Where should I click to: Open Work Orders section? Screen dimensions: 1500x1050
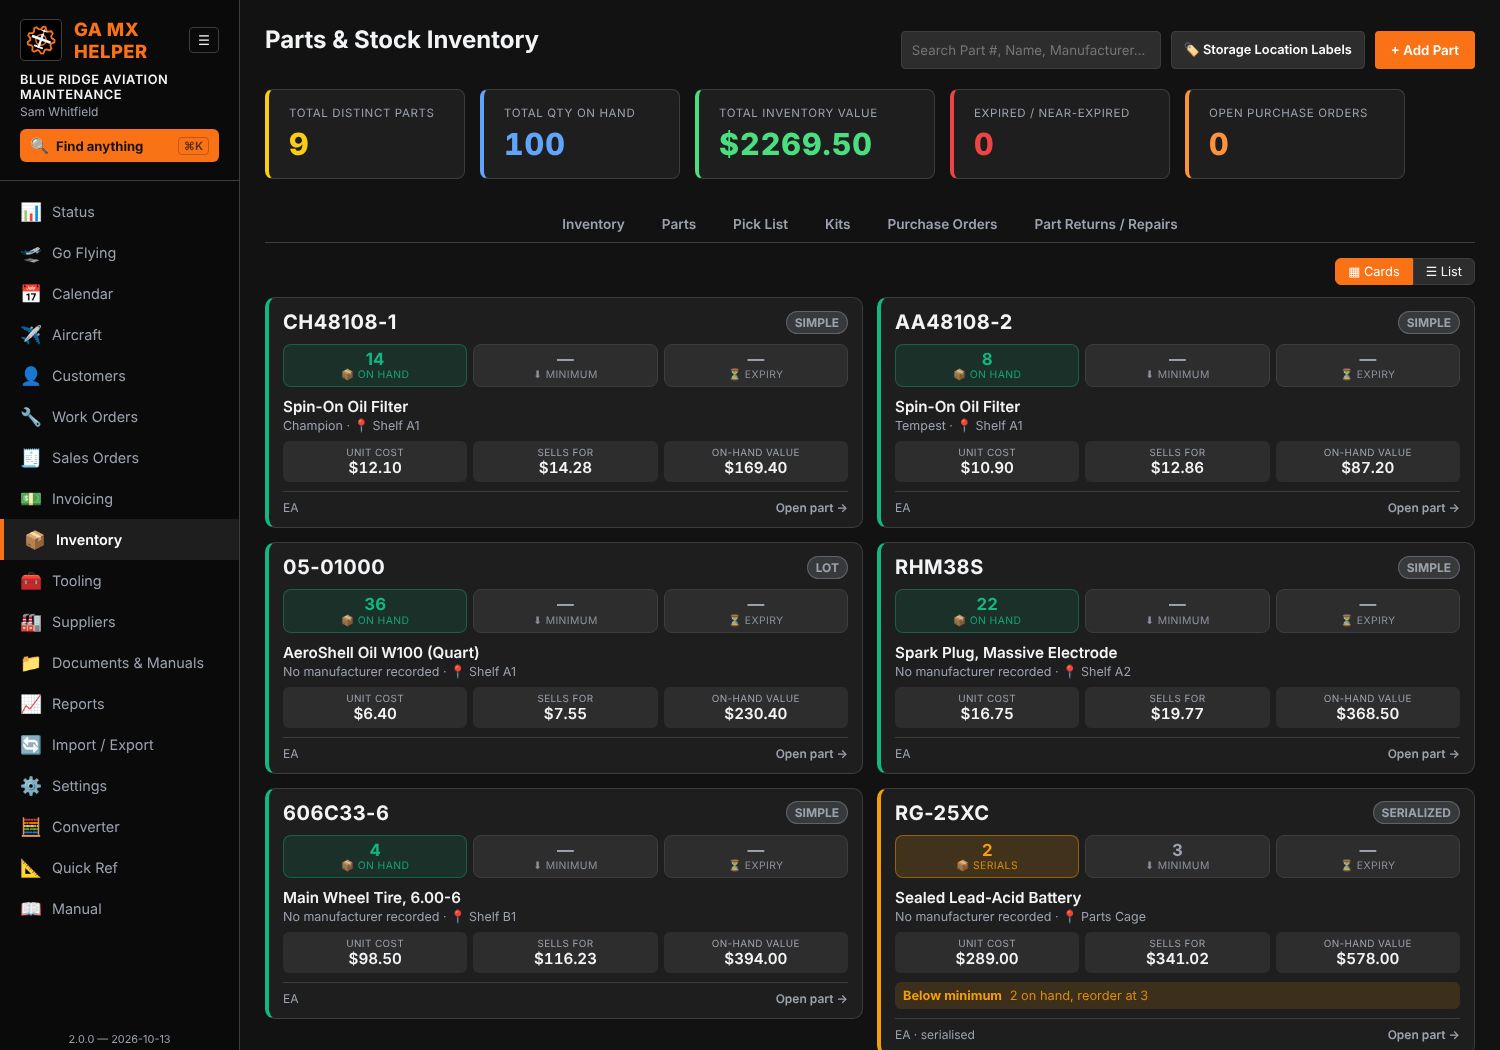point(120,417)
